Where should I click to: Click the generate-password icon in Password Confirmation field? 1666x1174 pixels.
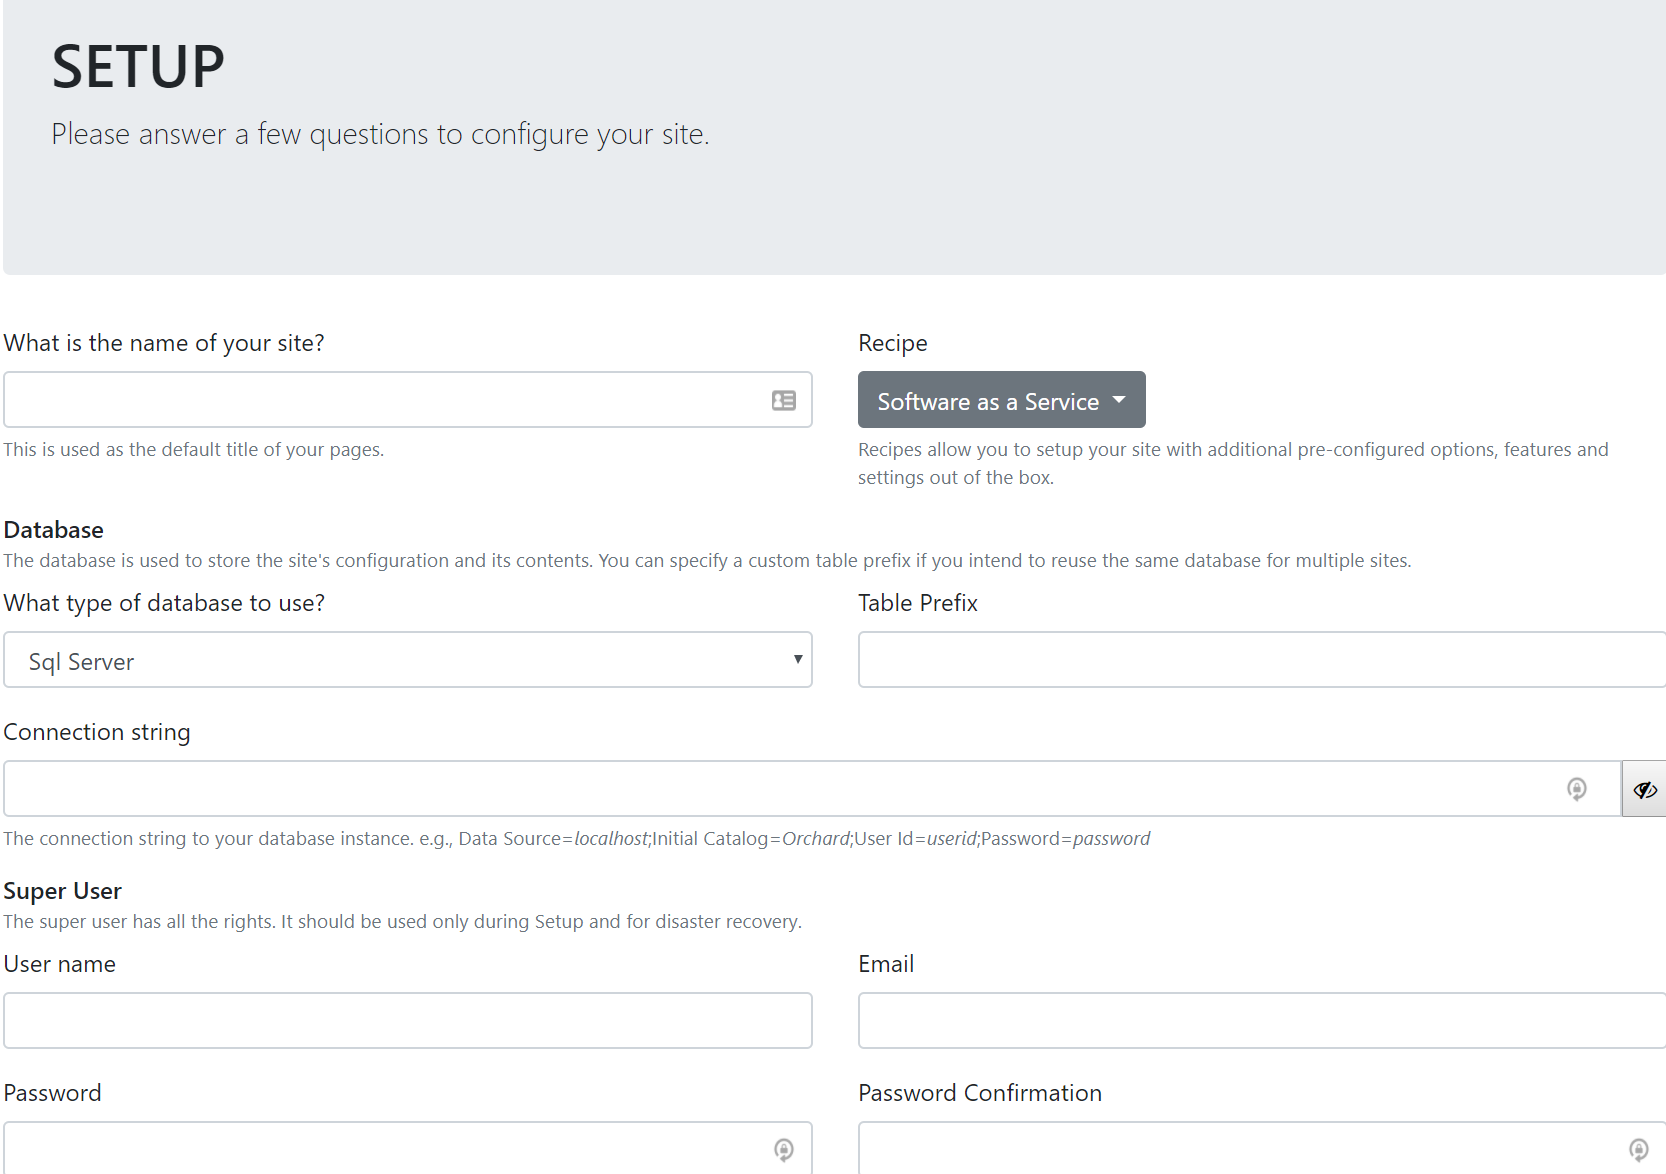(x=1636, y=1150)
